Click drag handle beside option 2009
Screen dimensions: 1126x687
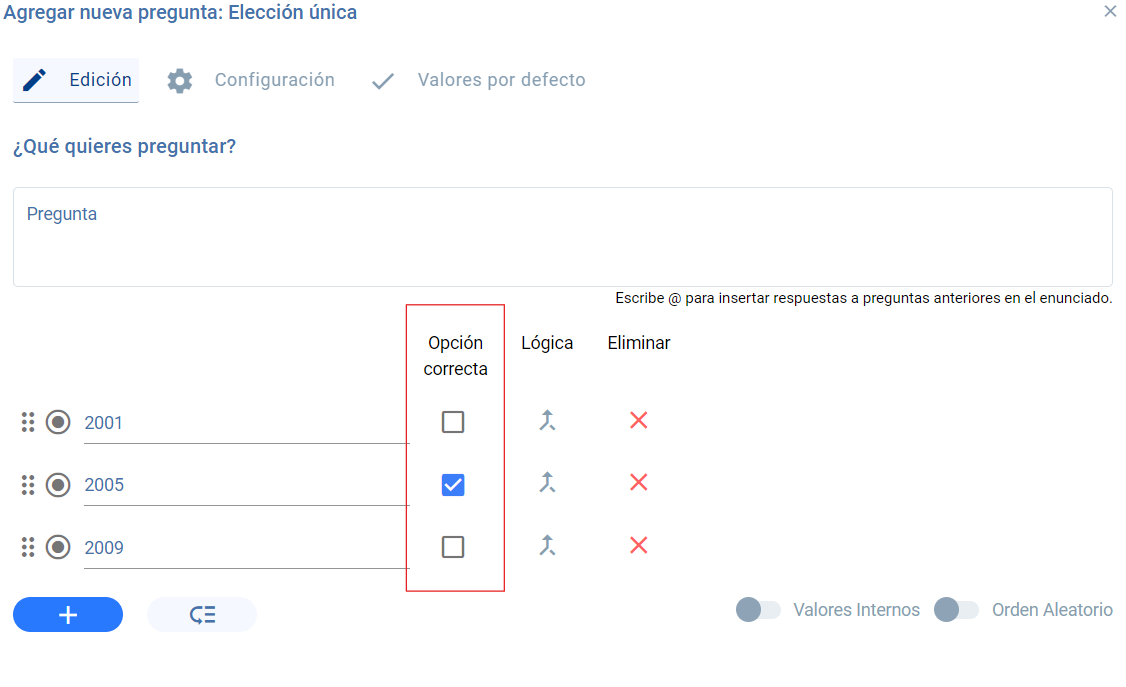pyautogui.click(x=28, y=547)
